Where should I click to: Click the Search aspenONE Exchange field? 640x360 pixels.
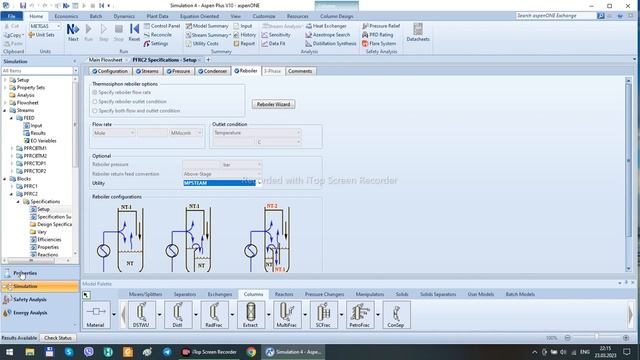[556, 16]
